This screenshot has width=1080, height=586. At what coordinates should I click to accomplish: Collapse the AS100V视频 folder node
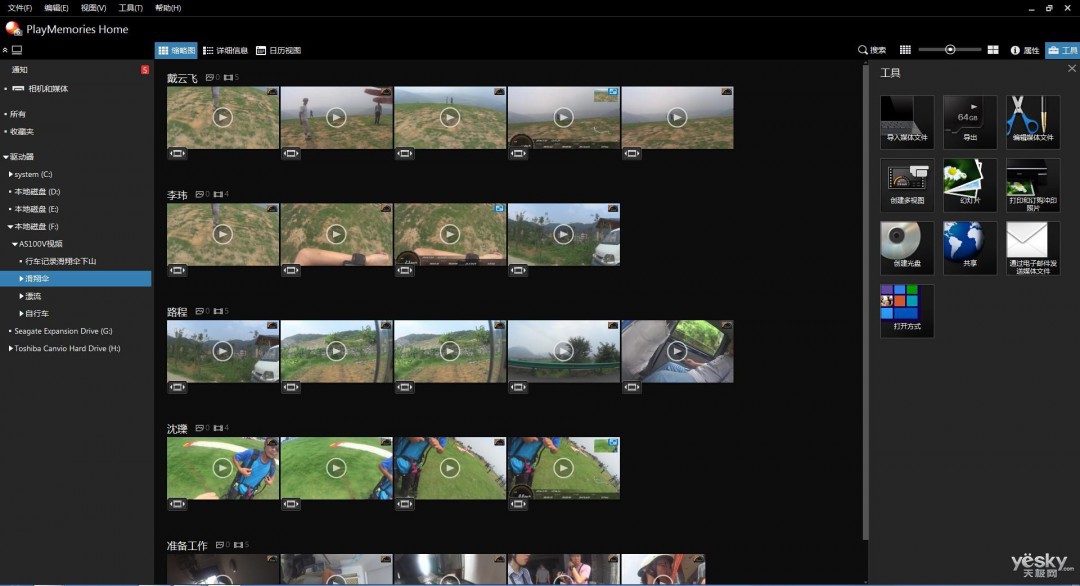(x=15, y=244)
